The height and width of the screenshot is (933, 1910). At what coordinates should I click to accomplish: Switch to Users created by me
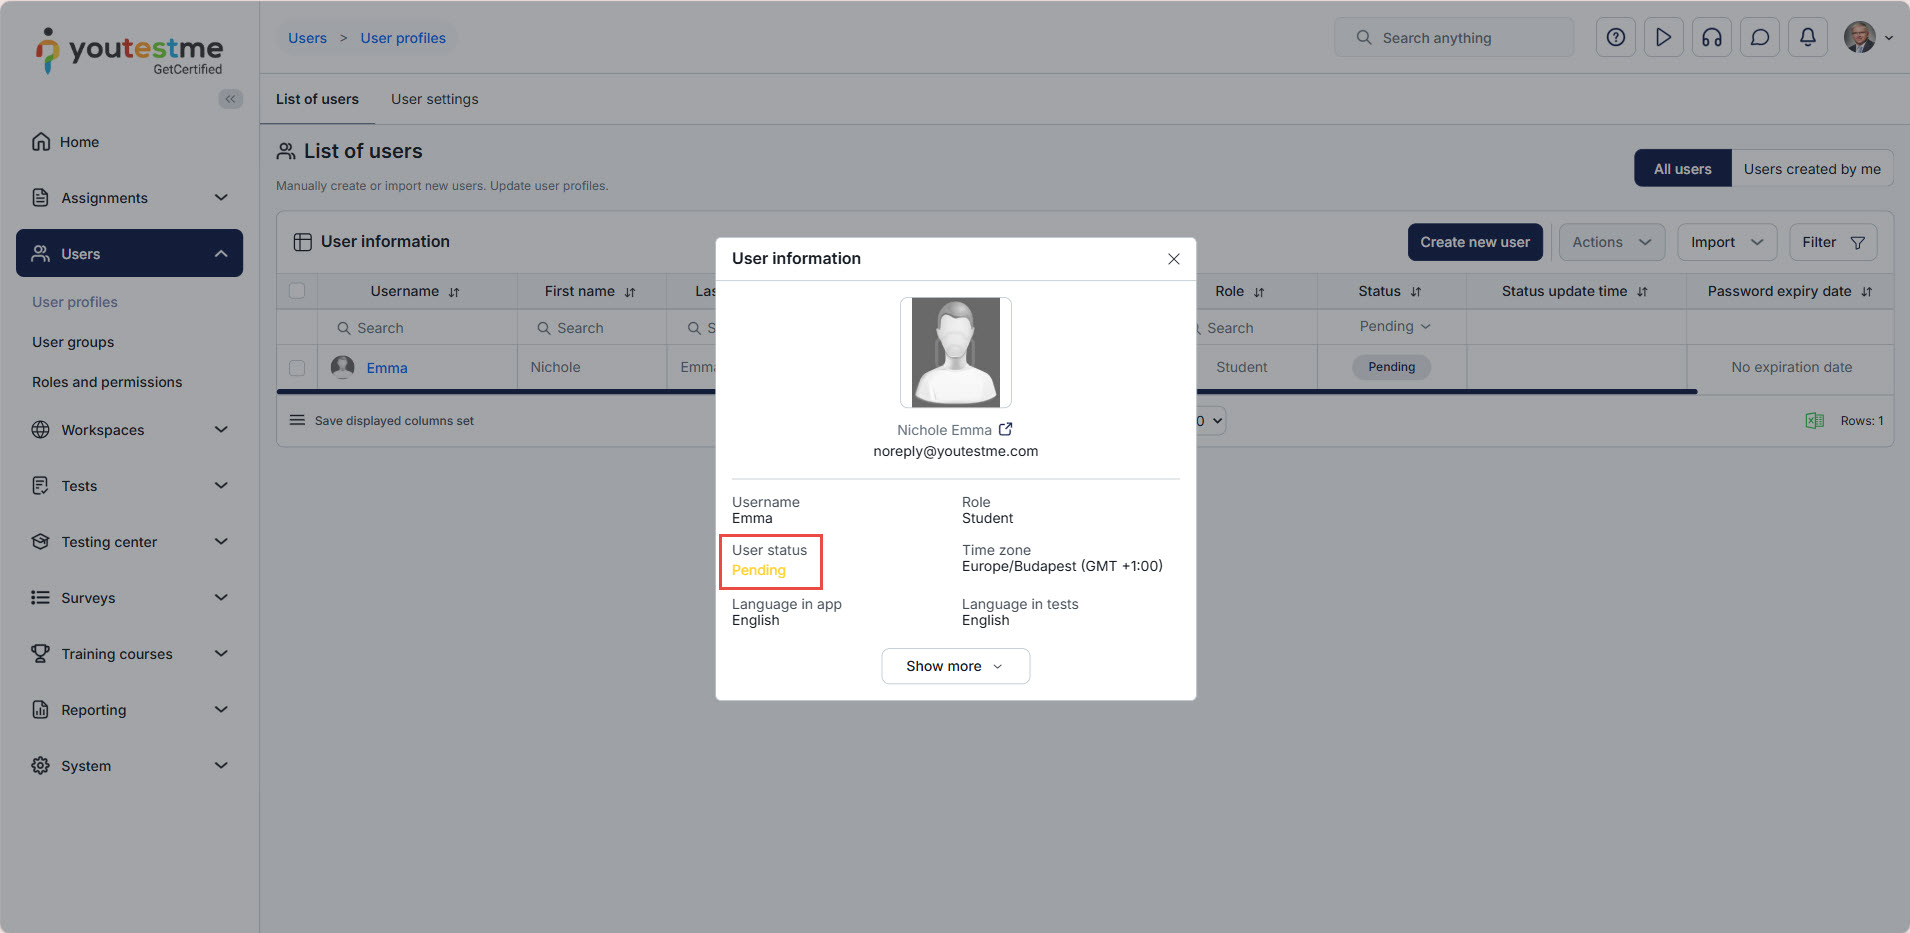click(x=1811, y=169)
